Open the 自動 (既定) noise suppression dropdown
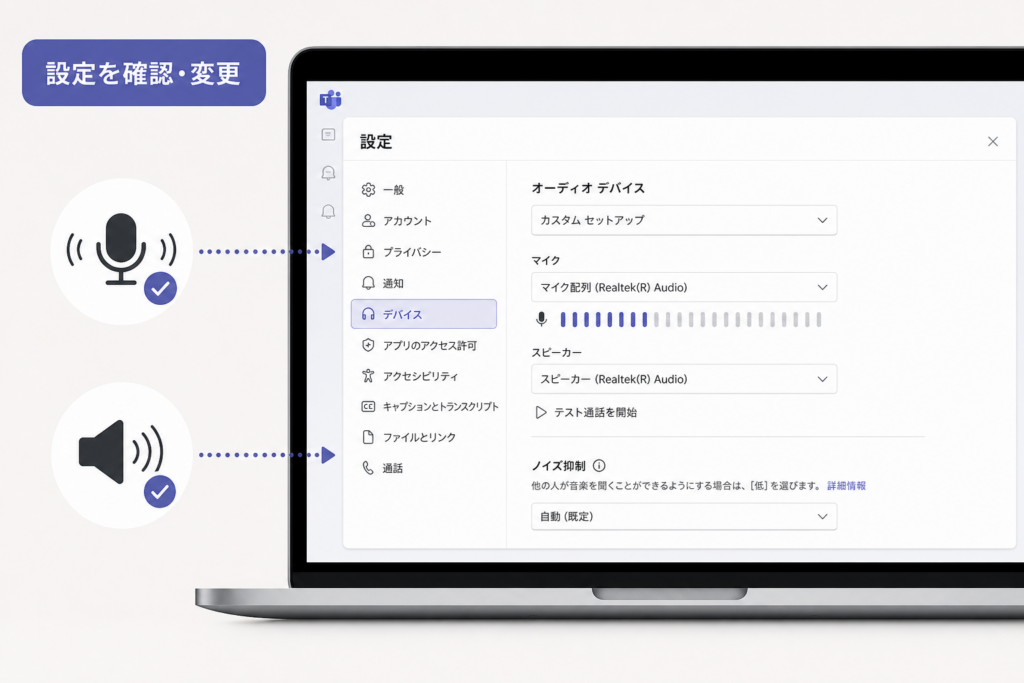The image size is (1024, 683). pos(684,516)
